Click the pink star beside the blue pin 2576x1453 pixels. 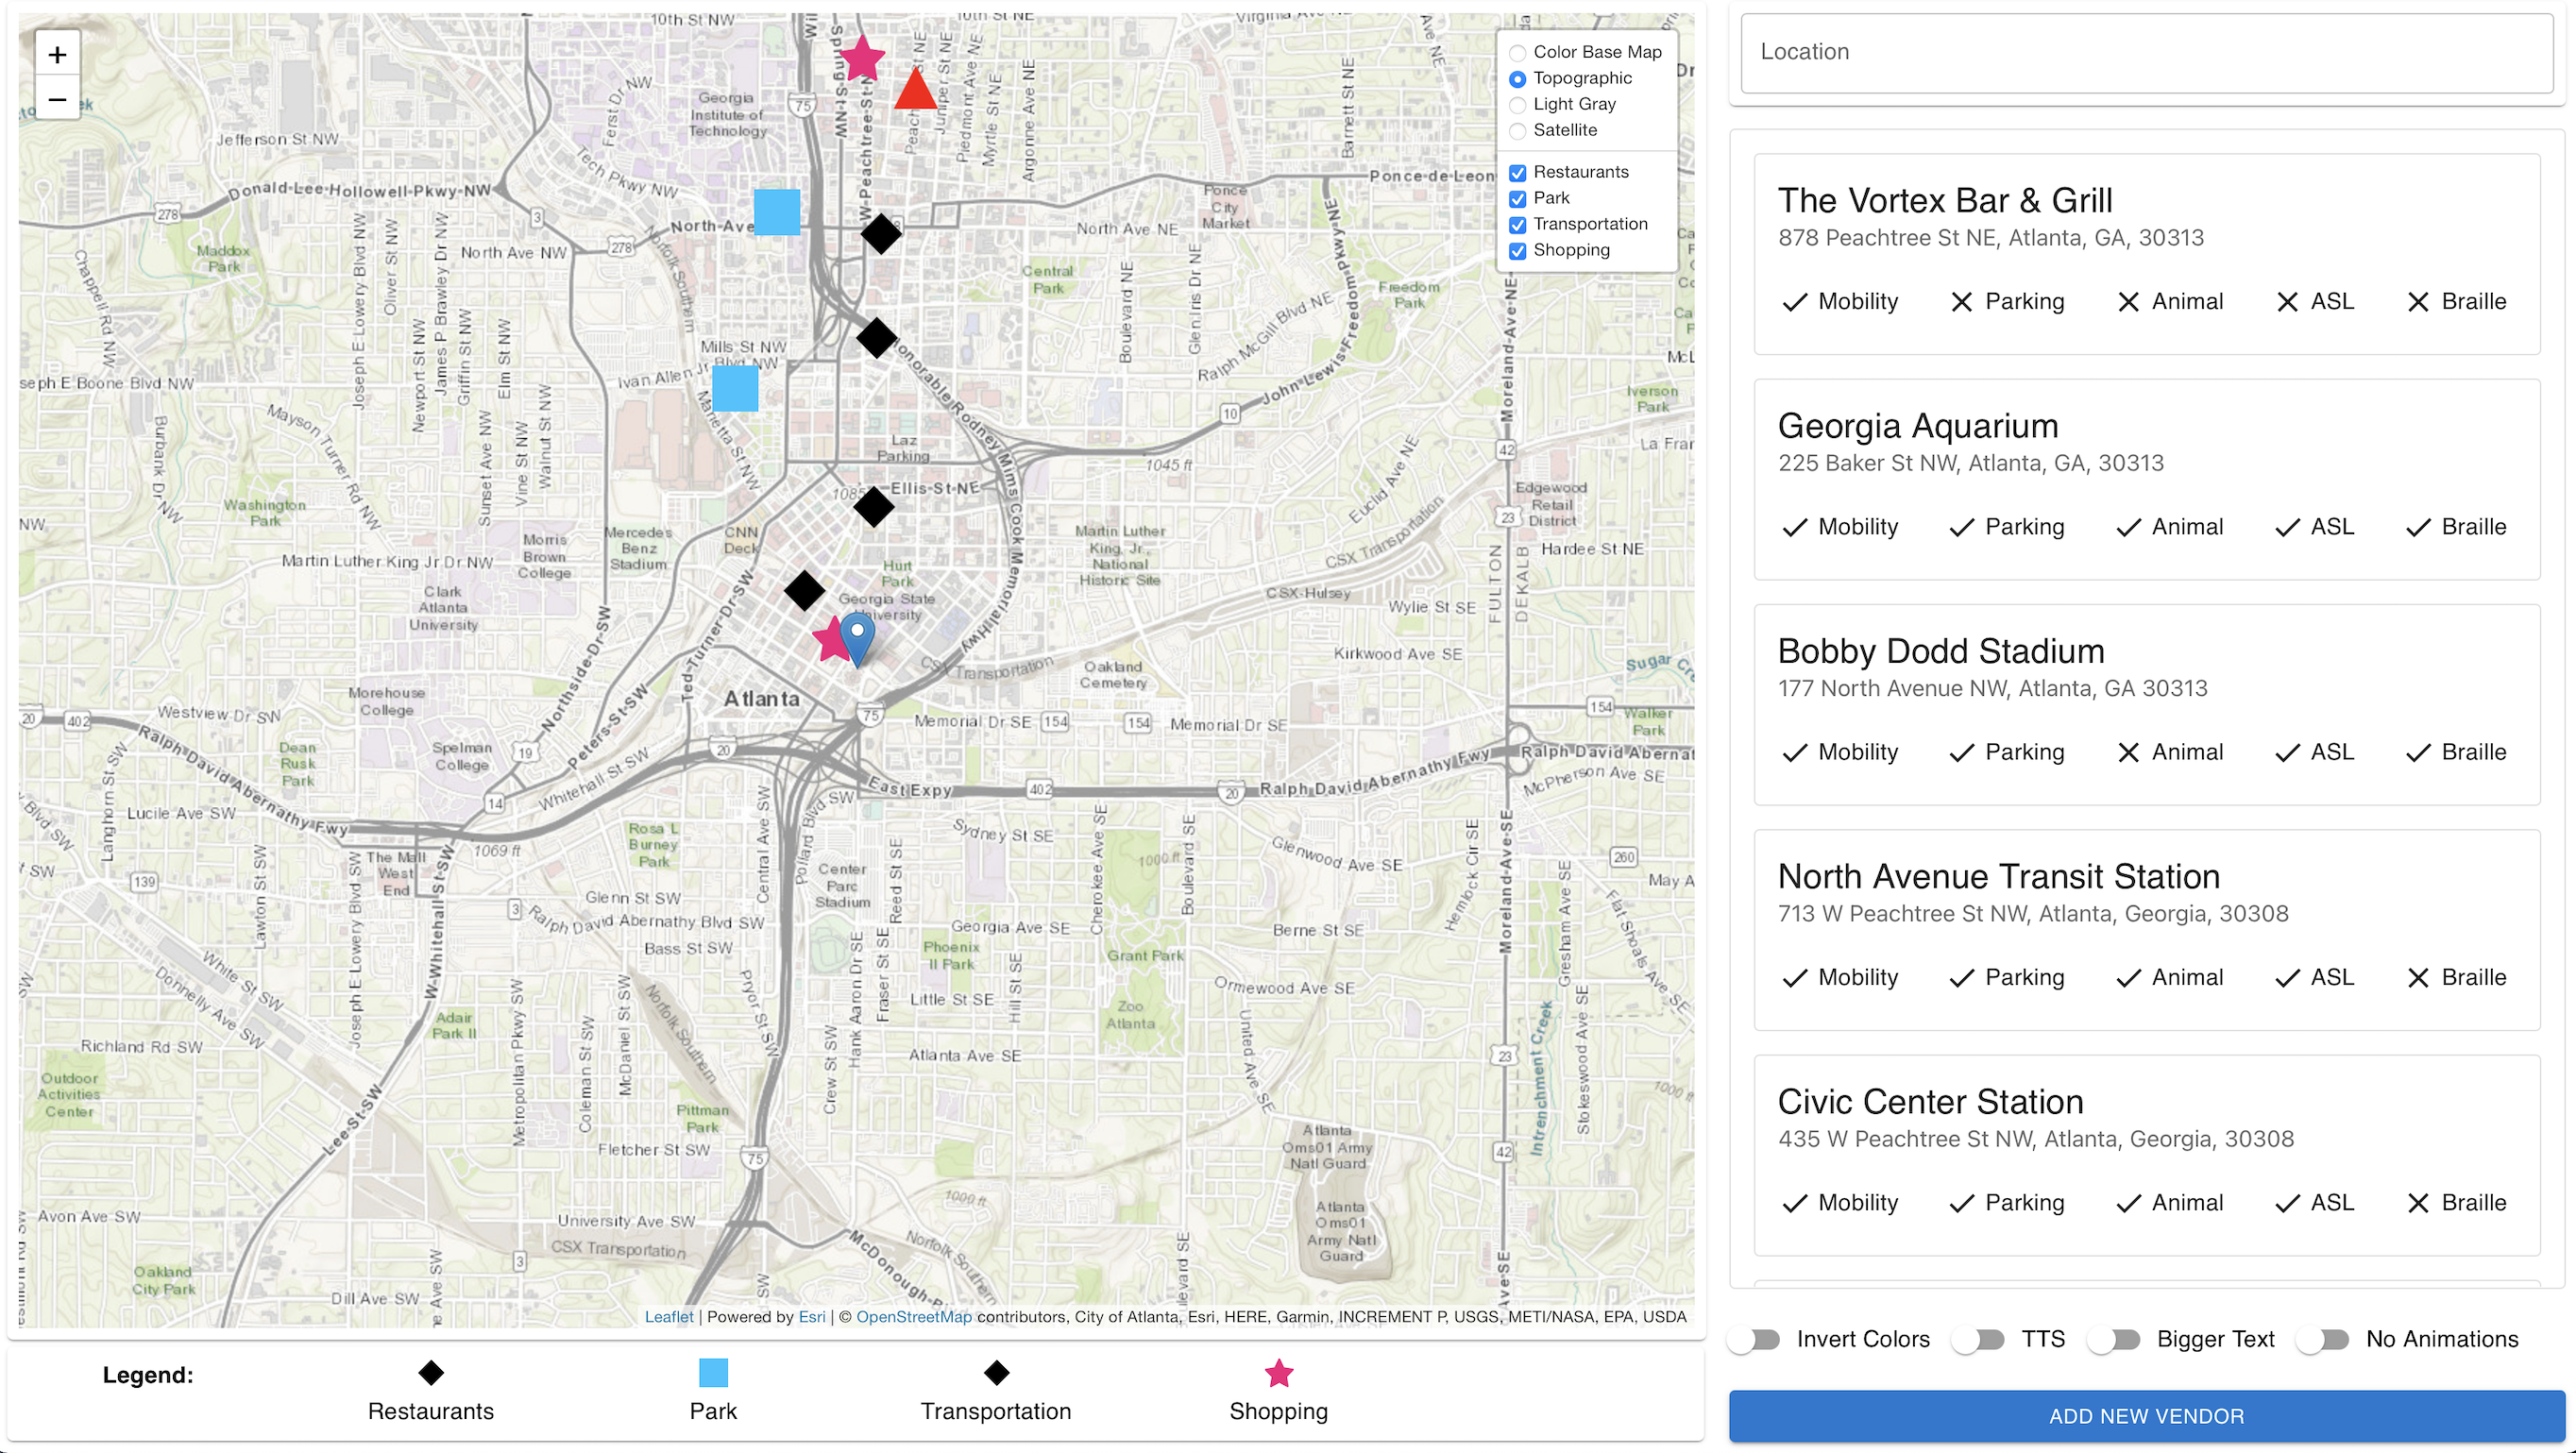[830, 639]
